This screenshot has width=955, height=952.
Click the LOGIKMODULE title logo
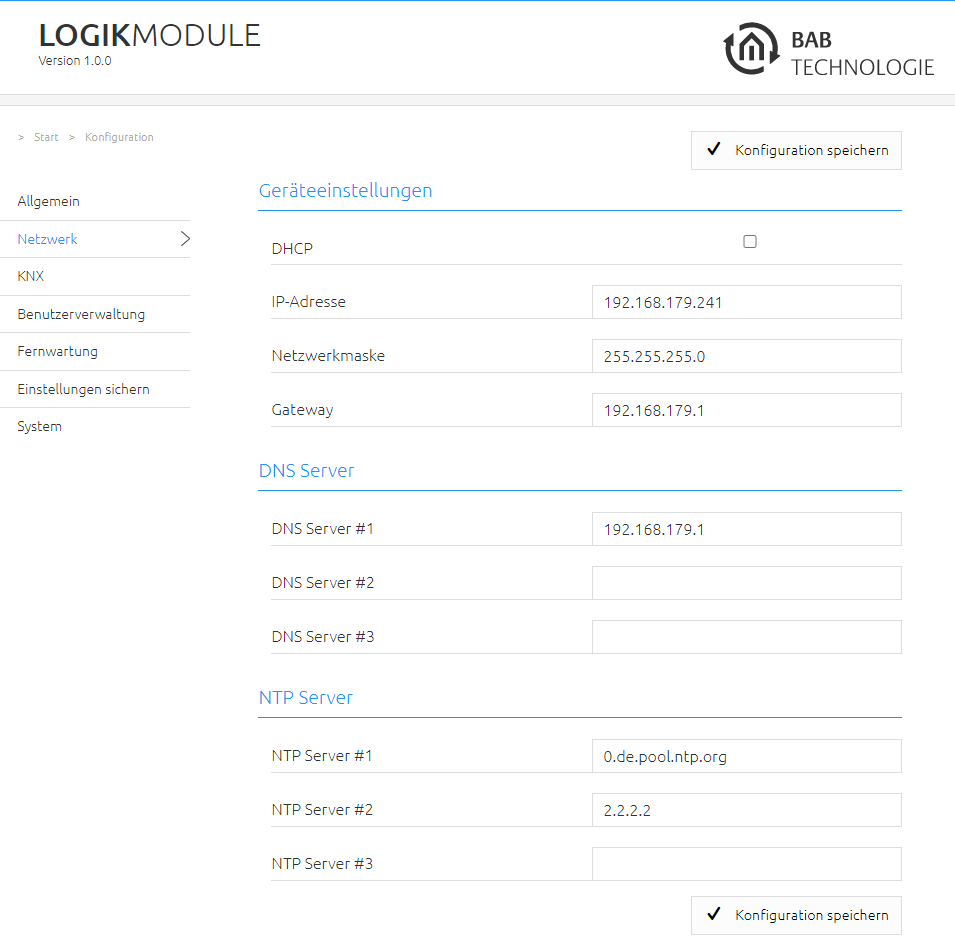(149, 35)
